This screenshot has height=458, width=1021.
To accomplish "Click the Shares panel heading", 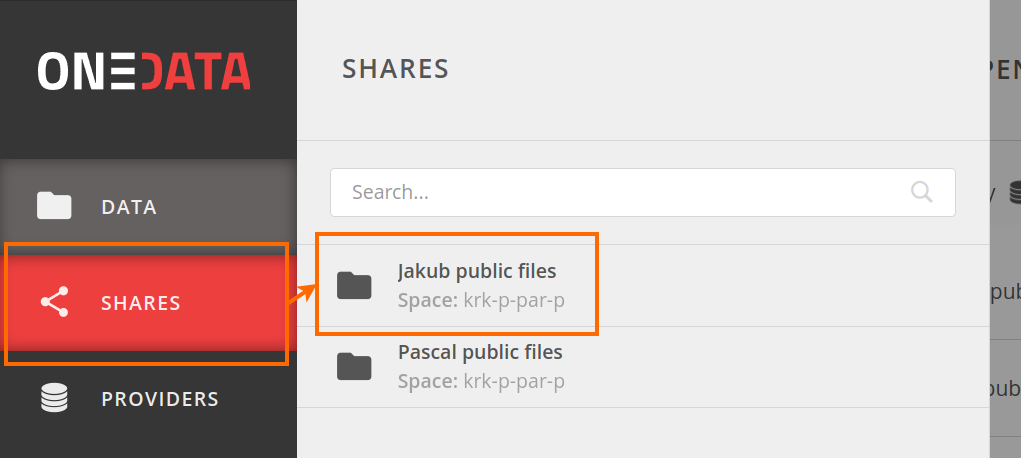I will pyautogui.click(x=396, y=69).
